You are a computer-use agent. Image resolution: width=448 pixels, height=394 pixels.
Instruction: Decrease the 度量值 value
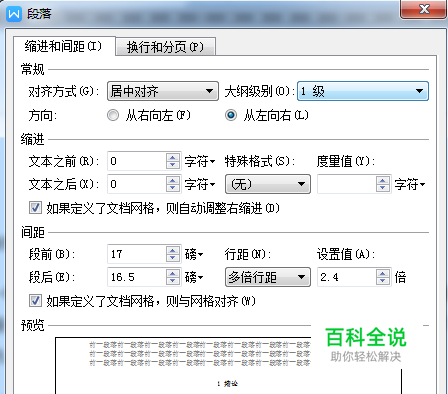(383, 188)
